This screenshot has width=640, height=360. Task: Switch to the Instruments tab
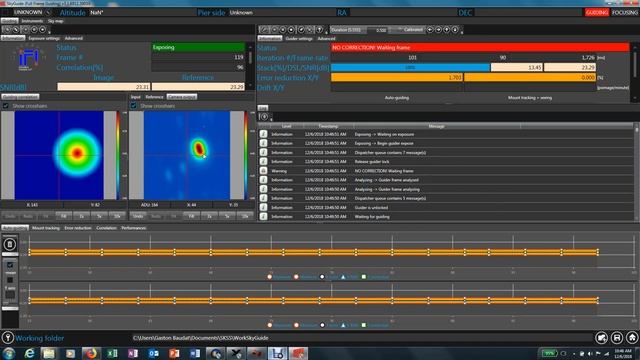click(x=32, y=21)
